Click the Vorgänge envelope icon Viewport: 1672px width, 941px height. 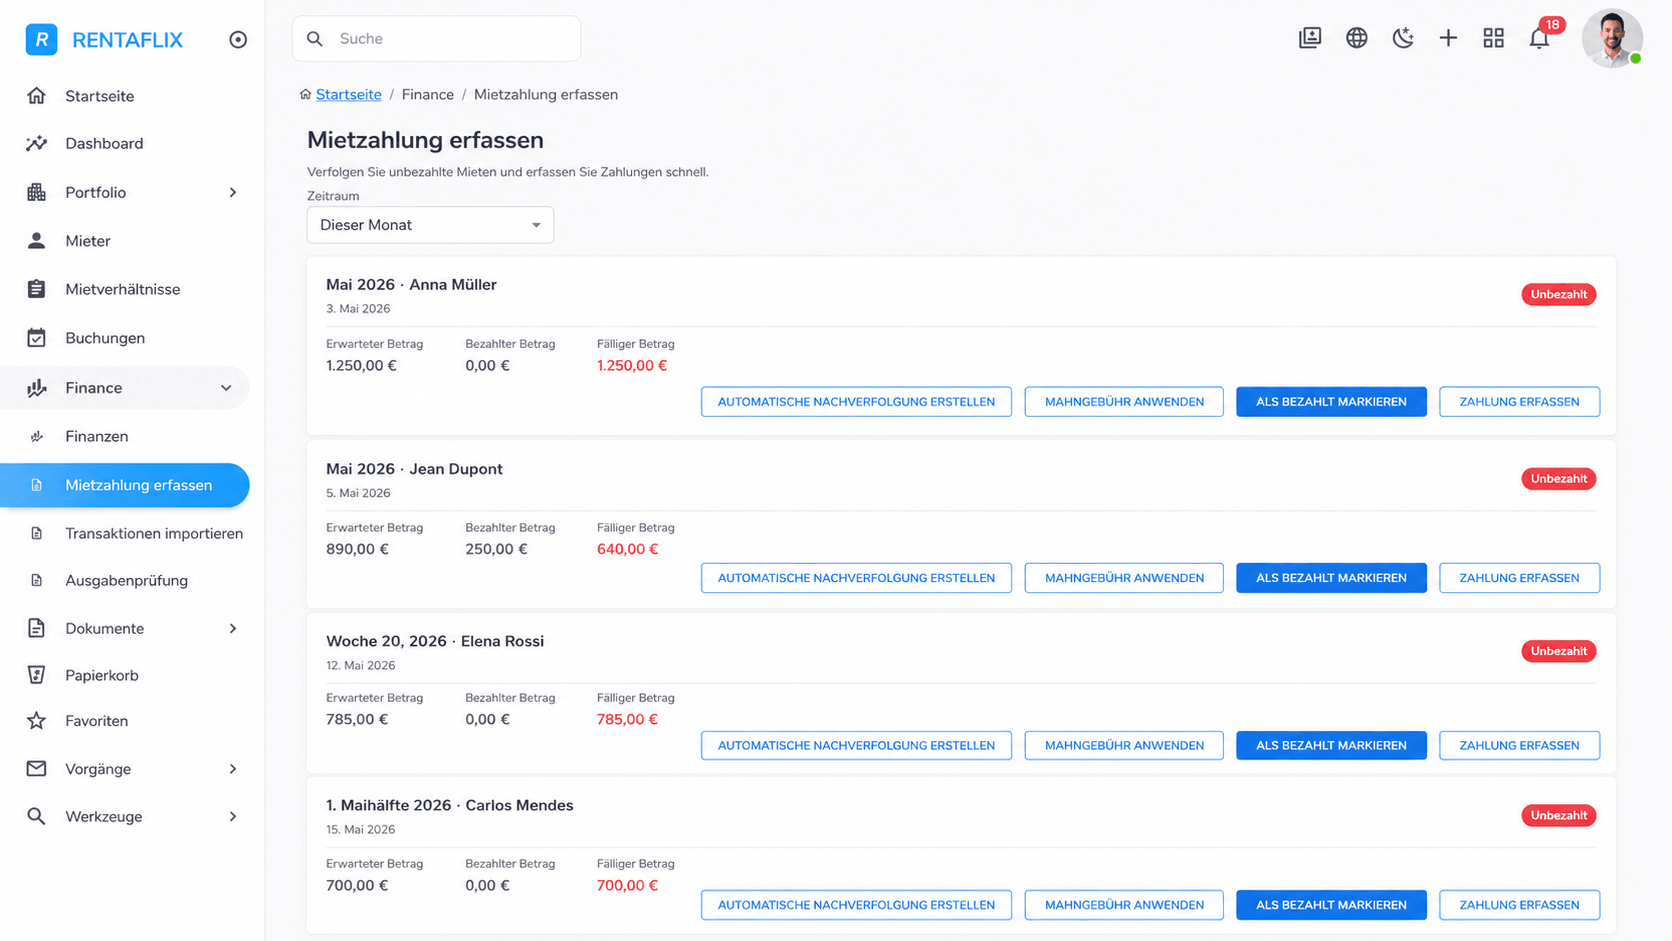tap(37, 769)
